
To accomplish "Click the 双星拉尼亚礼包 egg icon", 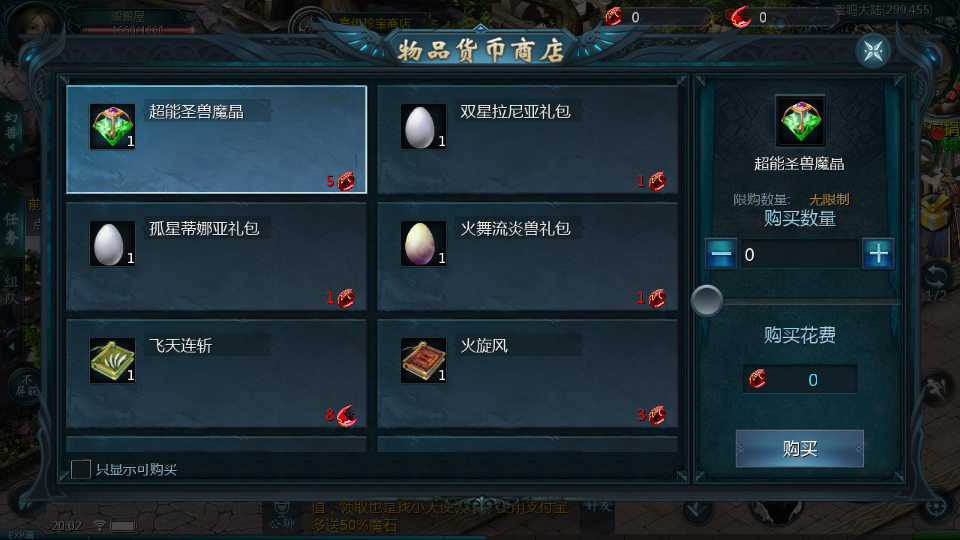I will coord(423,127).
